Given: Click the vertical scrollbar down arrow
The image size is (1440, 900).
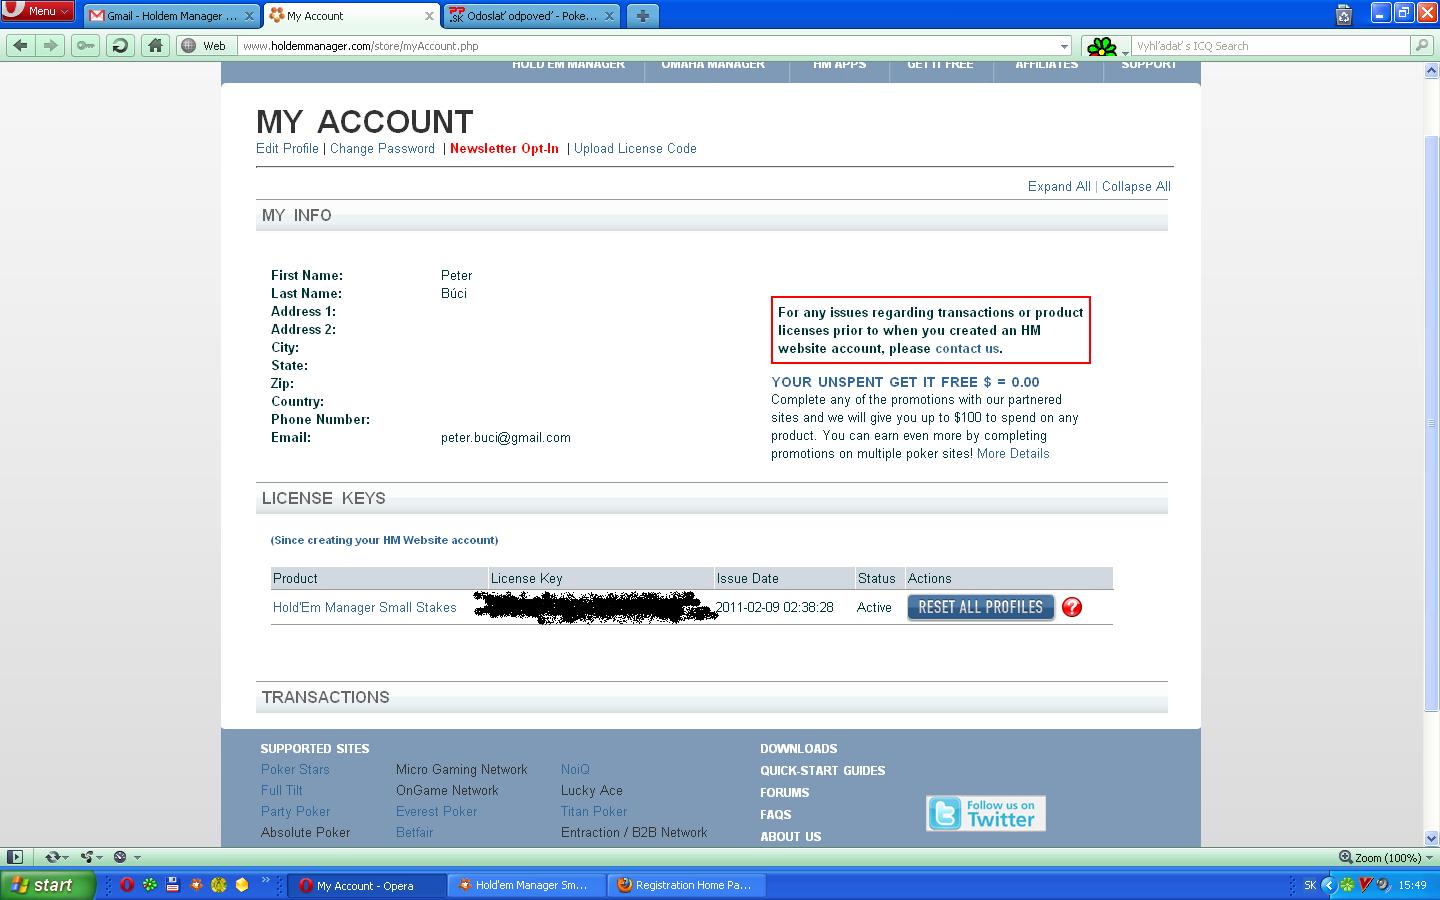Looking at the screenshot, I should click(x=1431, y=838).
